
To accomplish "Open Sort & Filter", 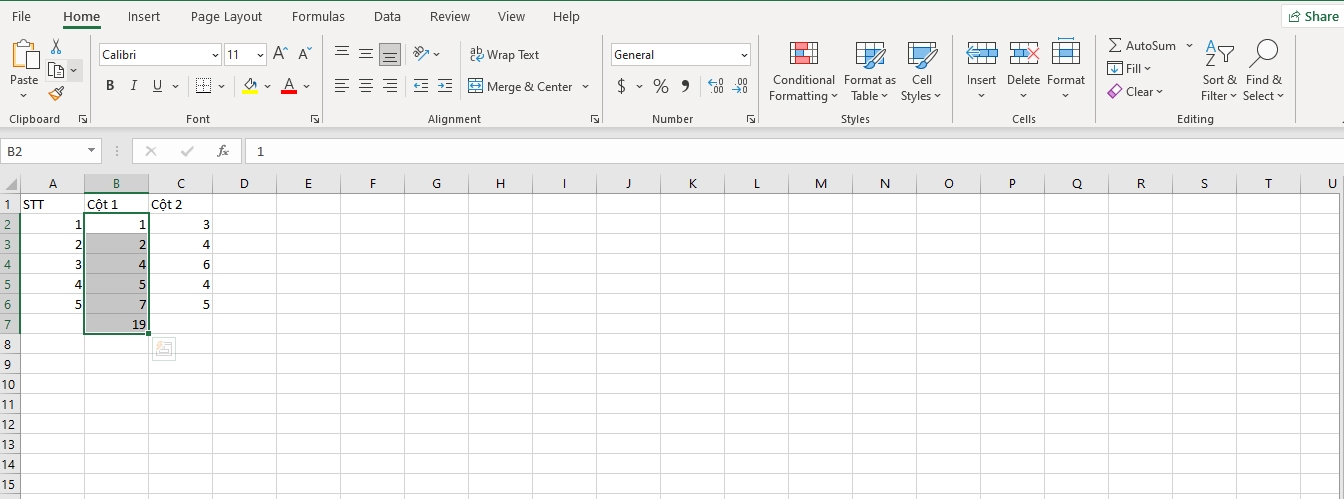I will pos(1220,71).
